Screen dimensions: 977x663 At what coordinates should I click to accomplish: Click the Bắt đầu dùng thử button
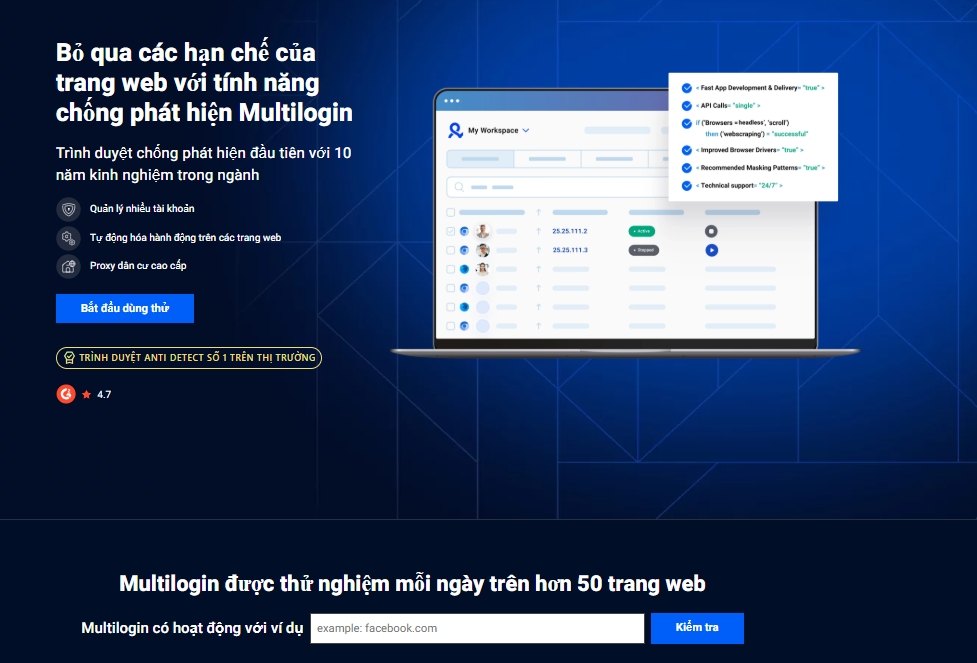(x=125, y=308)
